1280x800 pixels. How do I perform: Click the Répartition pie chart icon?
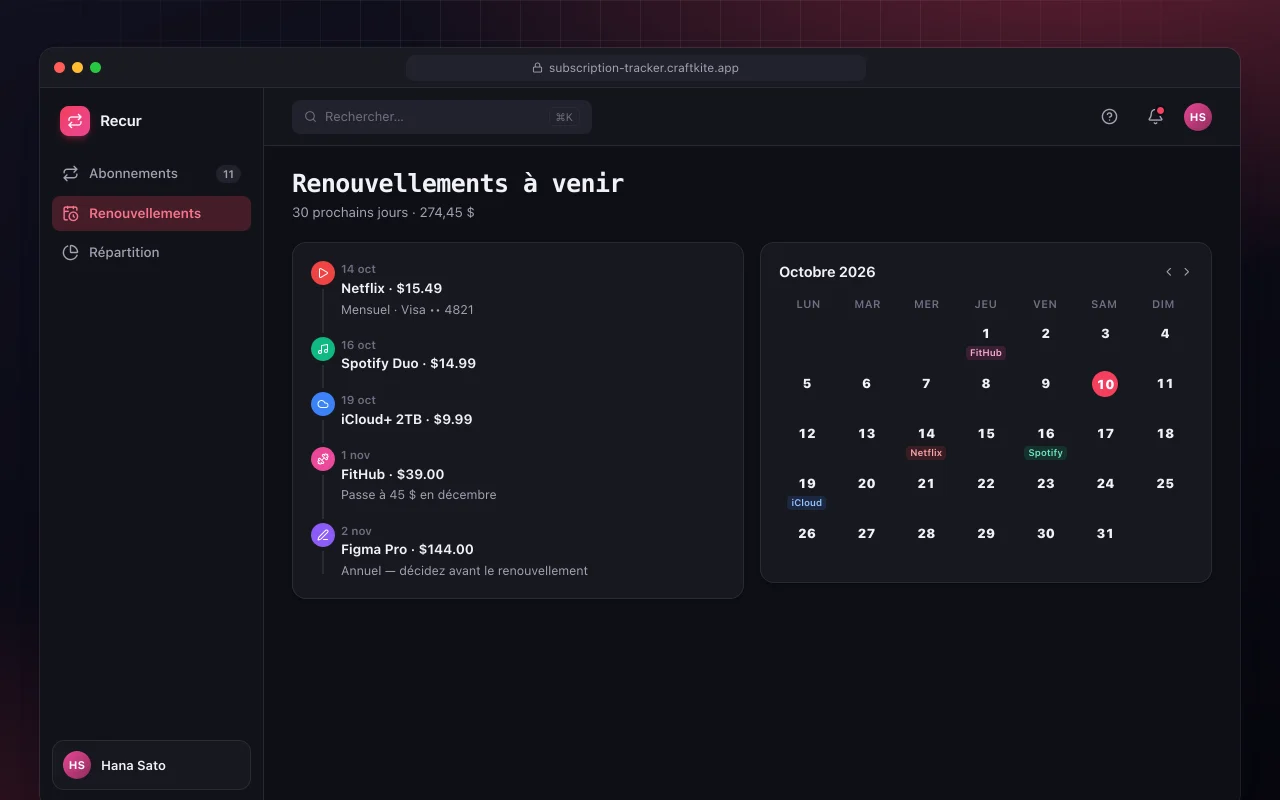click(70, 253)
